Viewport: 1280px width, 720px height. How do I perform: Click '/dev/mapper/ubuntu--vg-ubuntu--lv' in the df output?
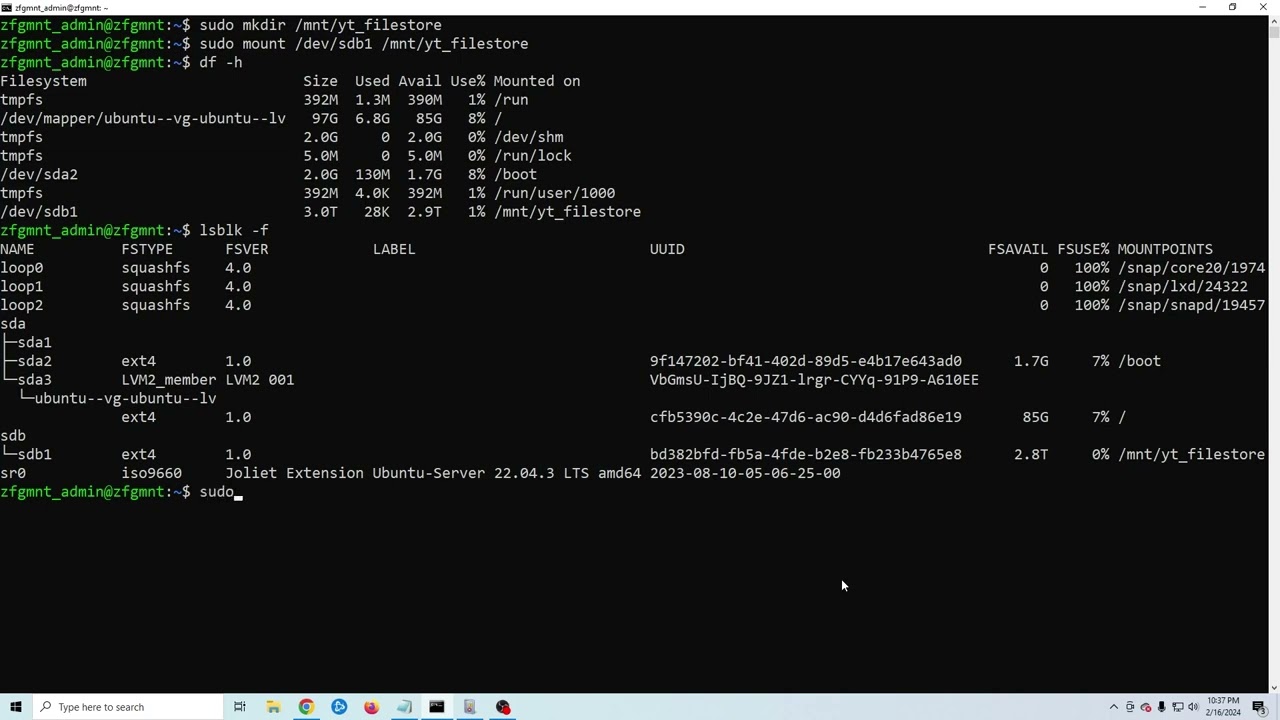(143, 119)
